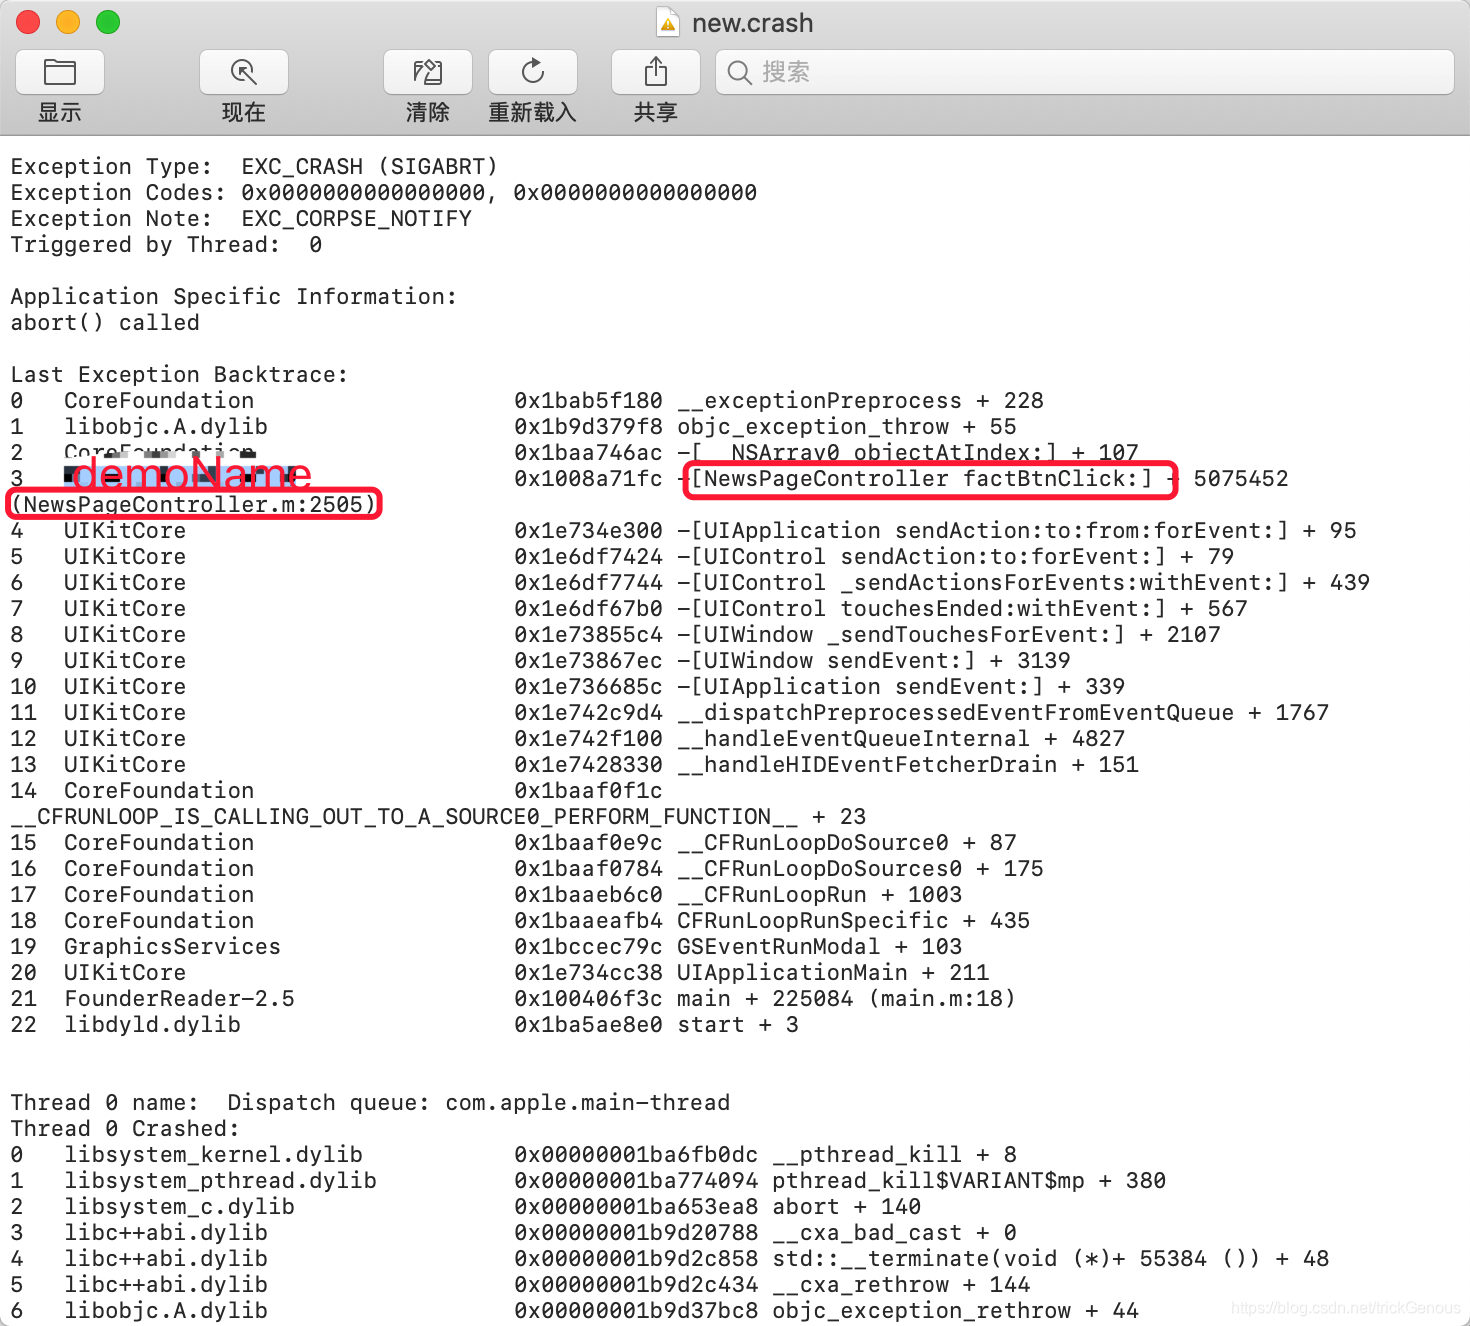Click '__CFRunLoopDoSources0 + 175' text
1470x1326 pixels.
pyautogui.click(x=861, y=868)
